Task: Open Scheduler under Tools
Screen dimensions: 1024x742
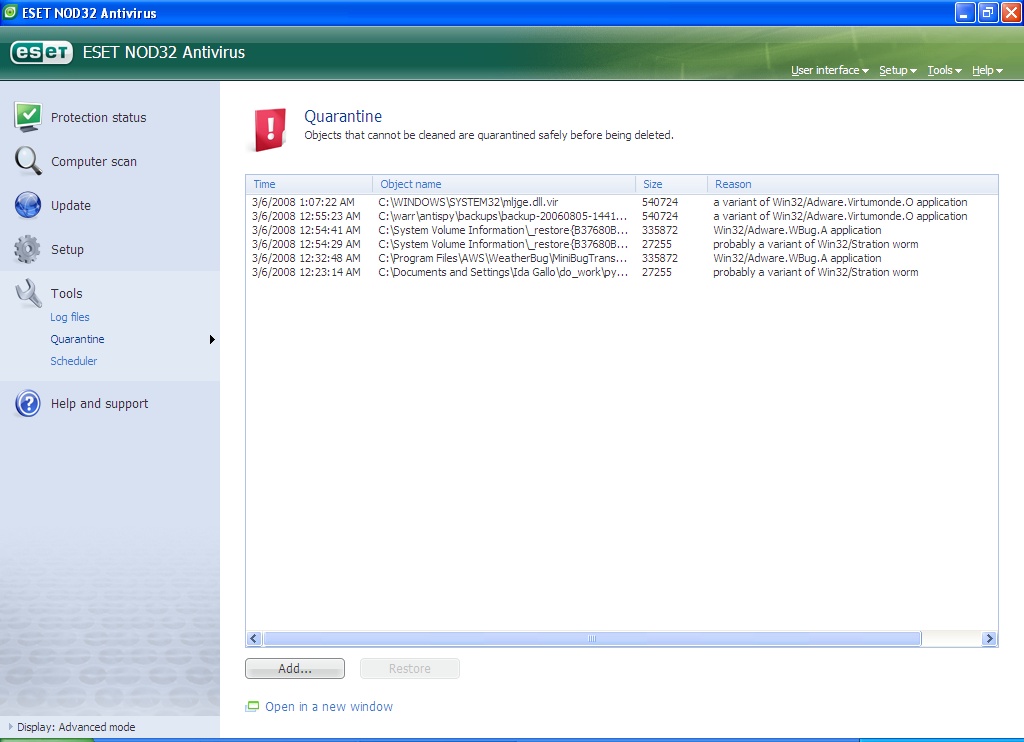Action: [x=74, y=361]
